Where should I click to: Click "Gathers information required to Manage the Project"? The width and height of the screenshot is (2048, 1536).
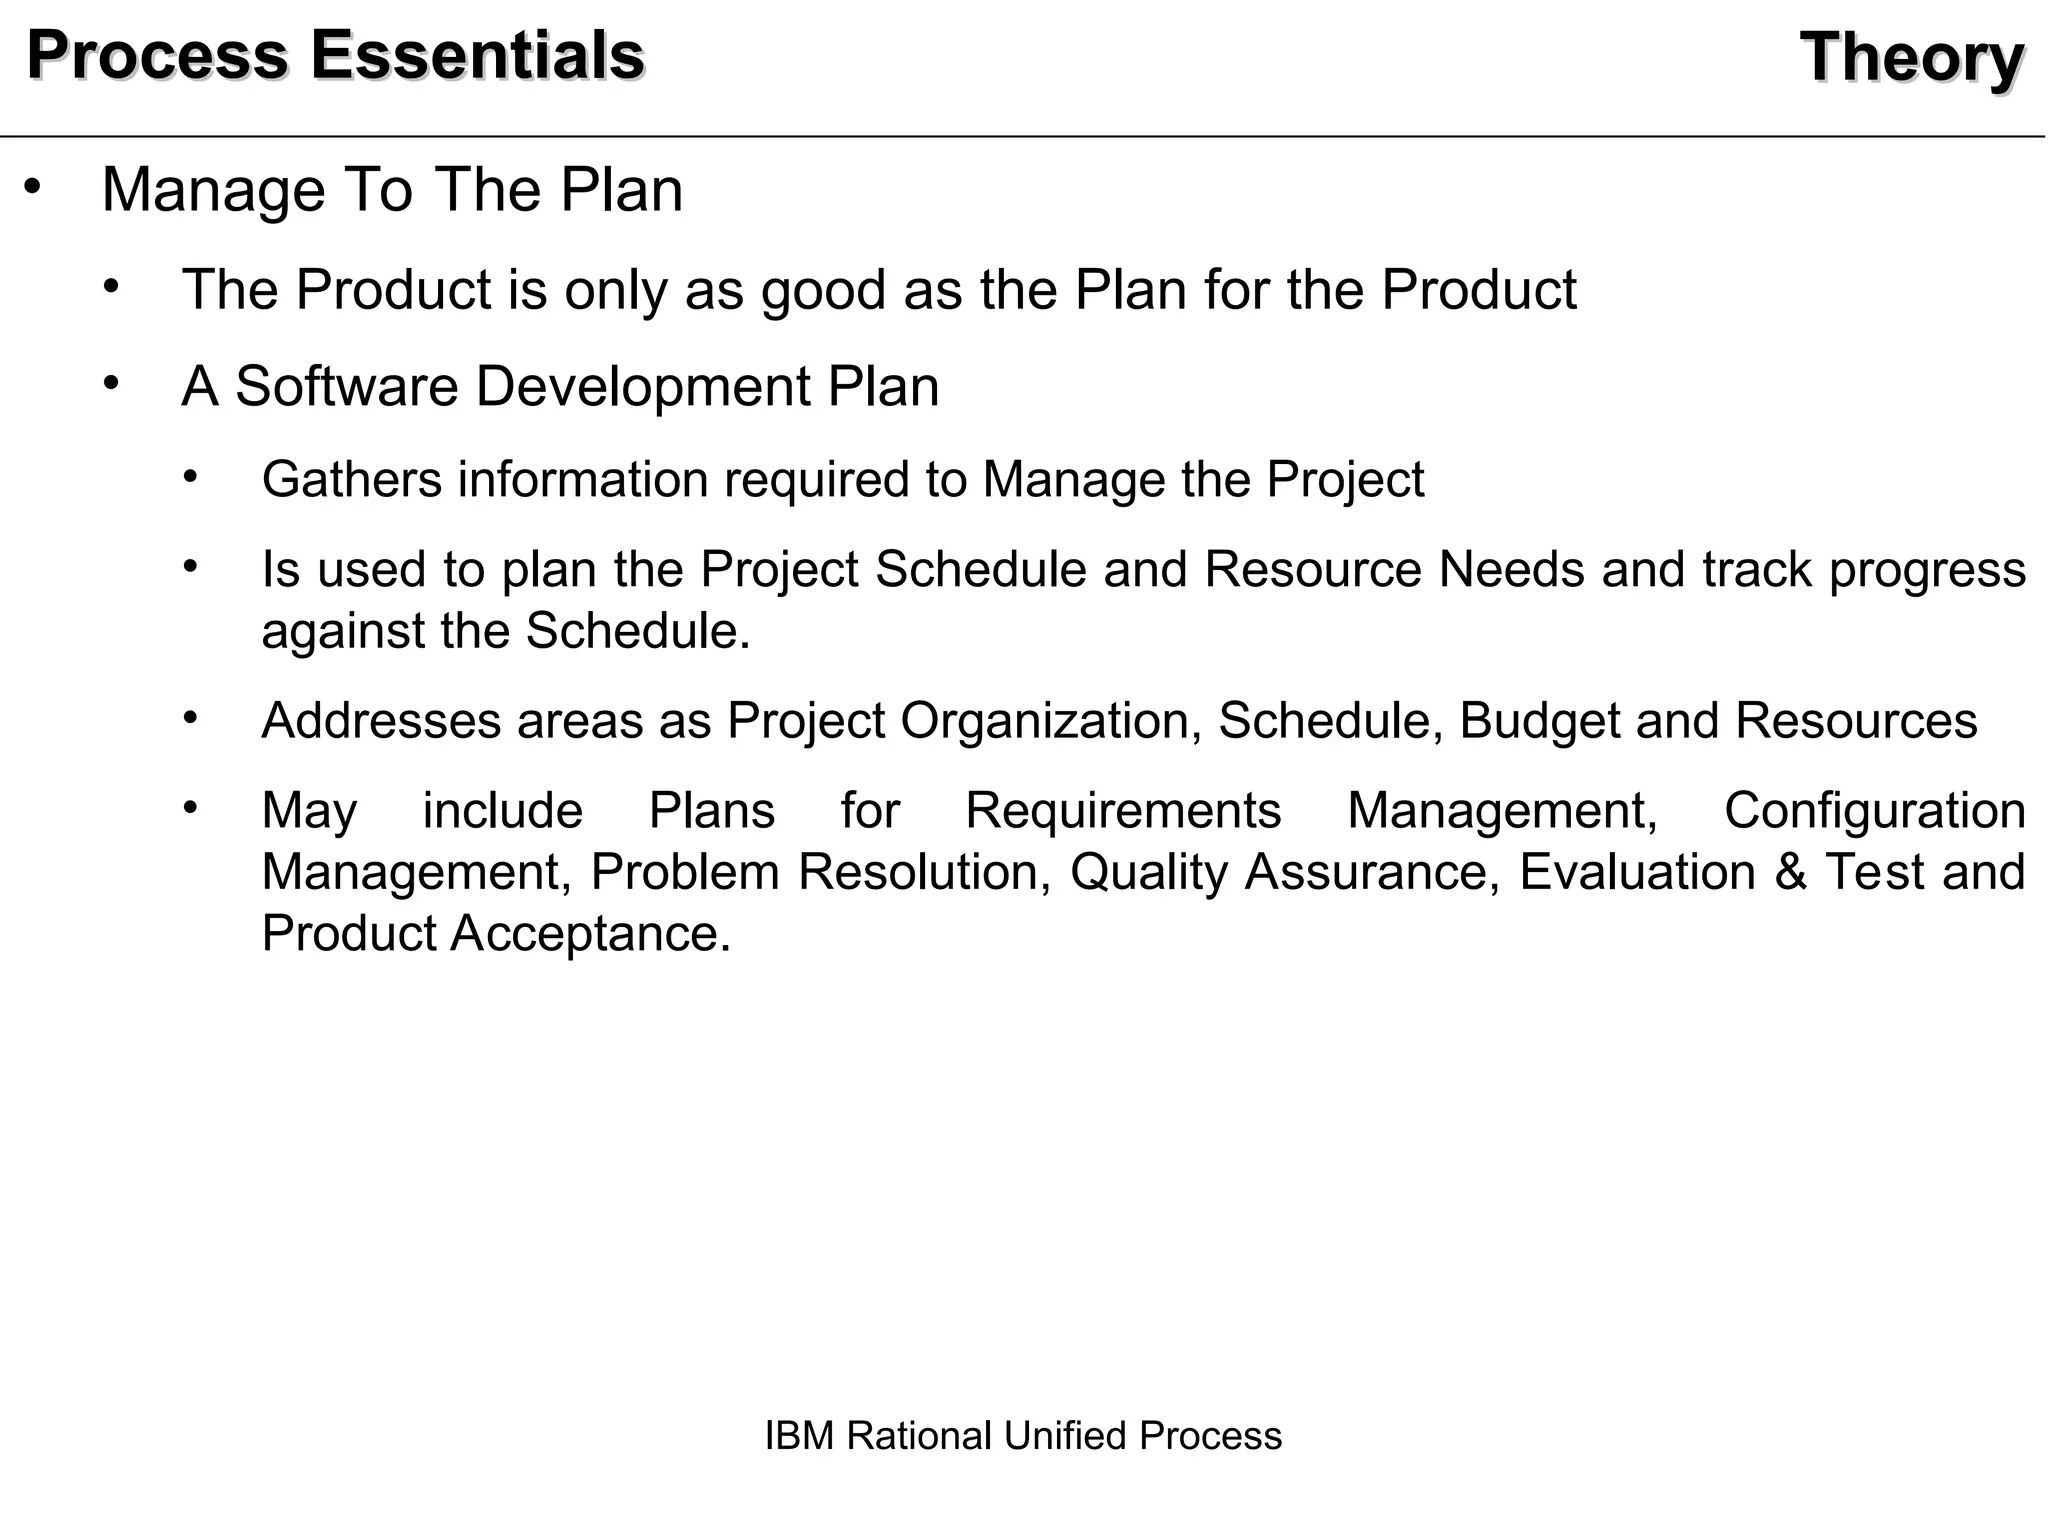click(x=842, y=479)
